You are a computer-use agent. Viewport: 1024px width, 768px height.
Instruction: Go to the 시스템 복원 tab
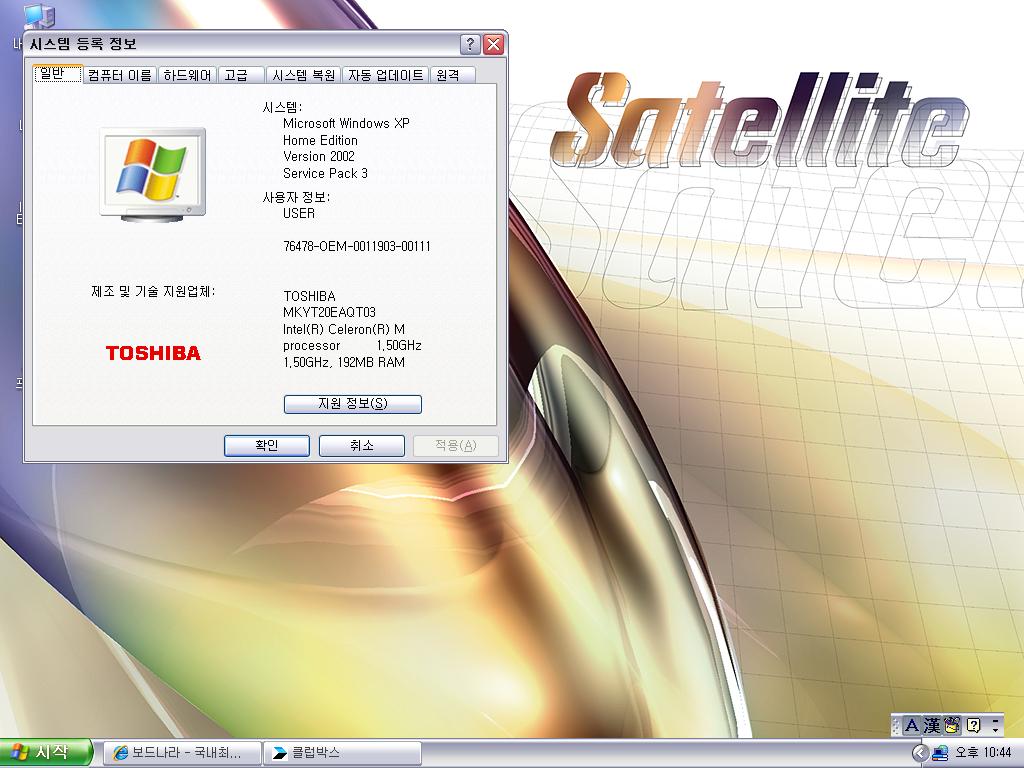[304, 76]
